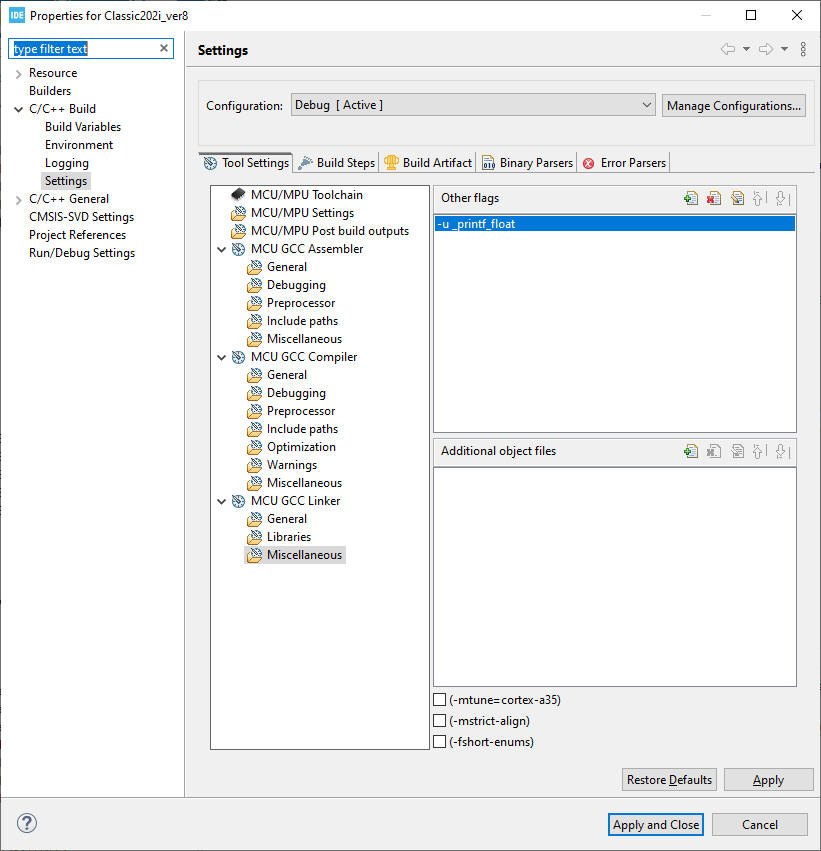The width and height of the screenshot is (821, 851).
Task: Toggle the -mstrict-align checkbox
Action: (x=440, y=721)
